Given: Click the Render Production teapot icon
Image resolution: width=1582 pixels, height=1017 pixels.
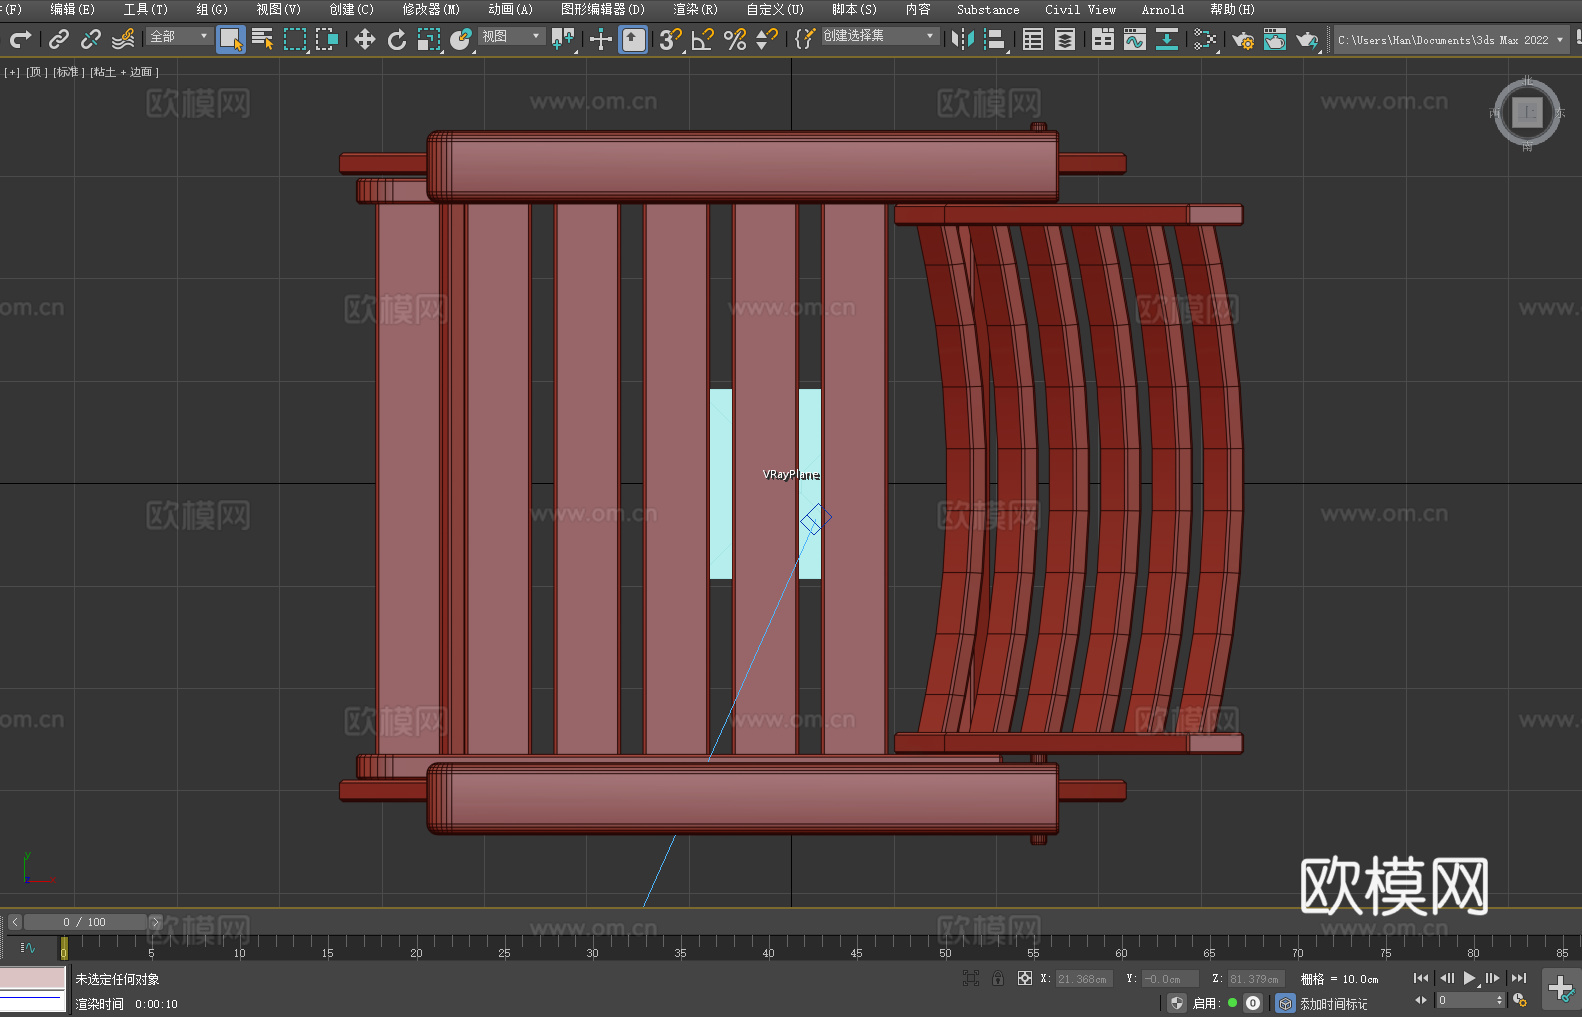Looking at the screenshot, I should (1307, 39).
